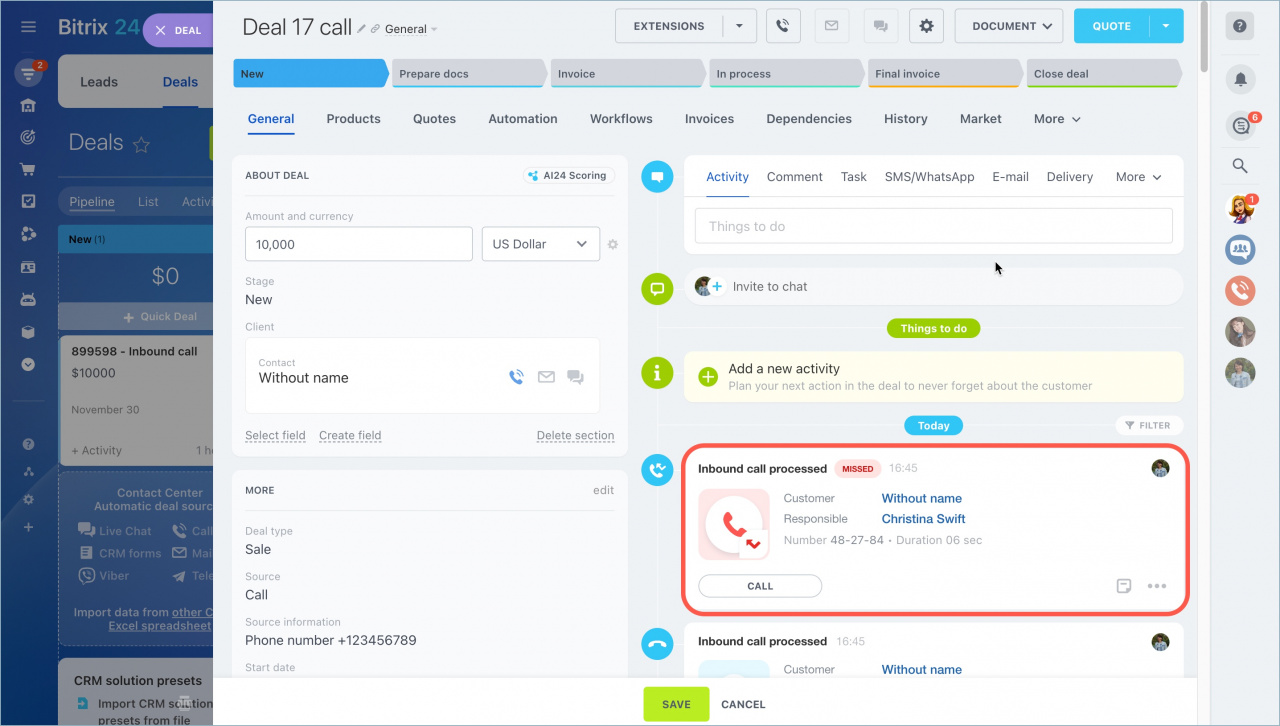Click the Save button
1280x726 pixels.
tap(676, 704)
